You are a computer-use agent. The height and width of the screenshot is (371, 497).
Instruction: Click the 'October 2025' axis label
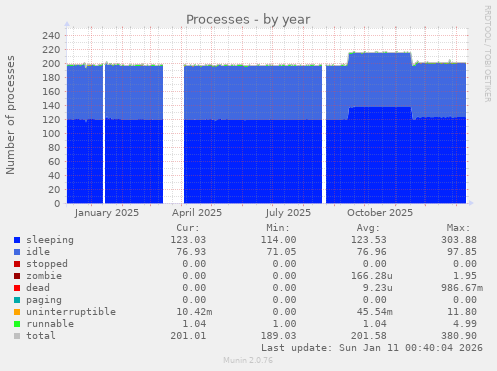[380, 213]
